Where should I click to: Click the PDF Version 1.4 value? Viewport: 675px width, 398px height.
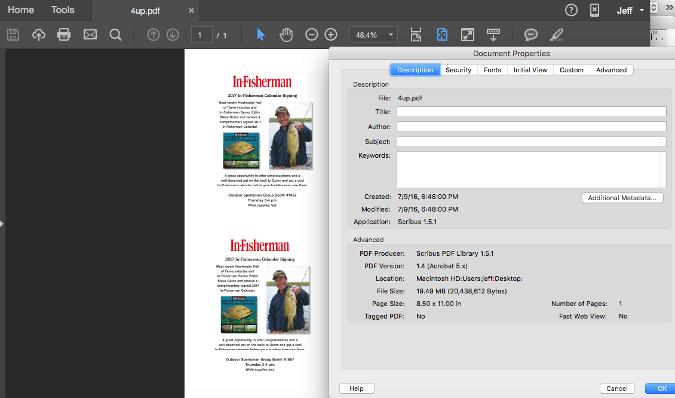point(442,266)
